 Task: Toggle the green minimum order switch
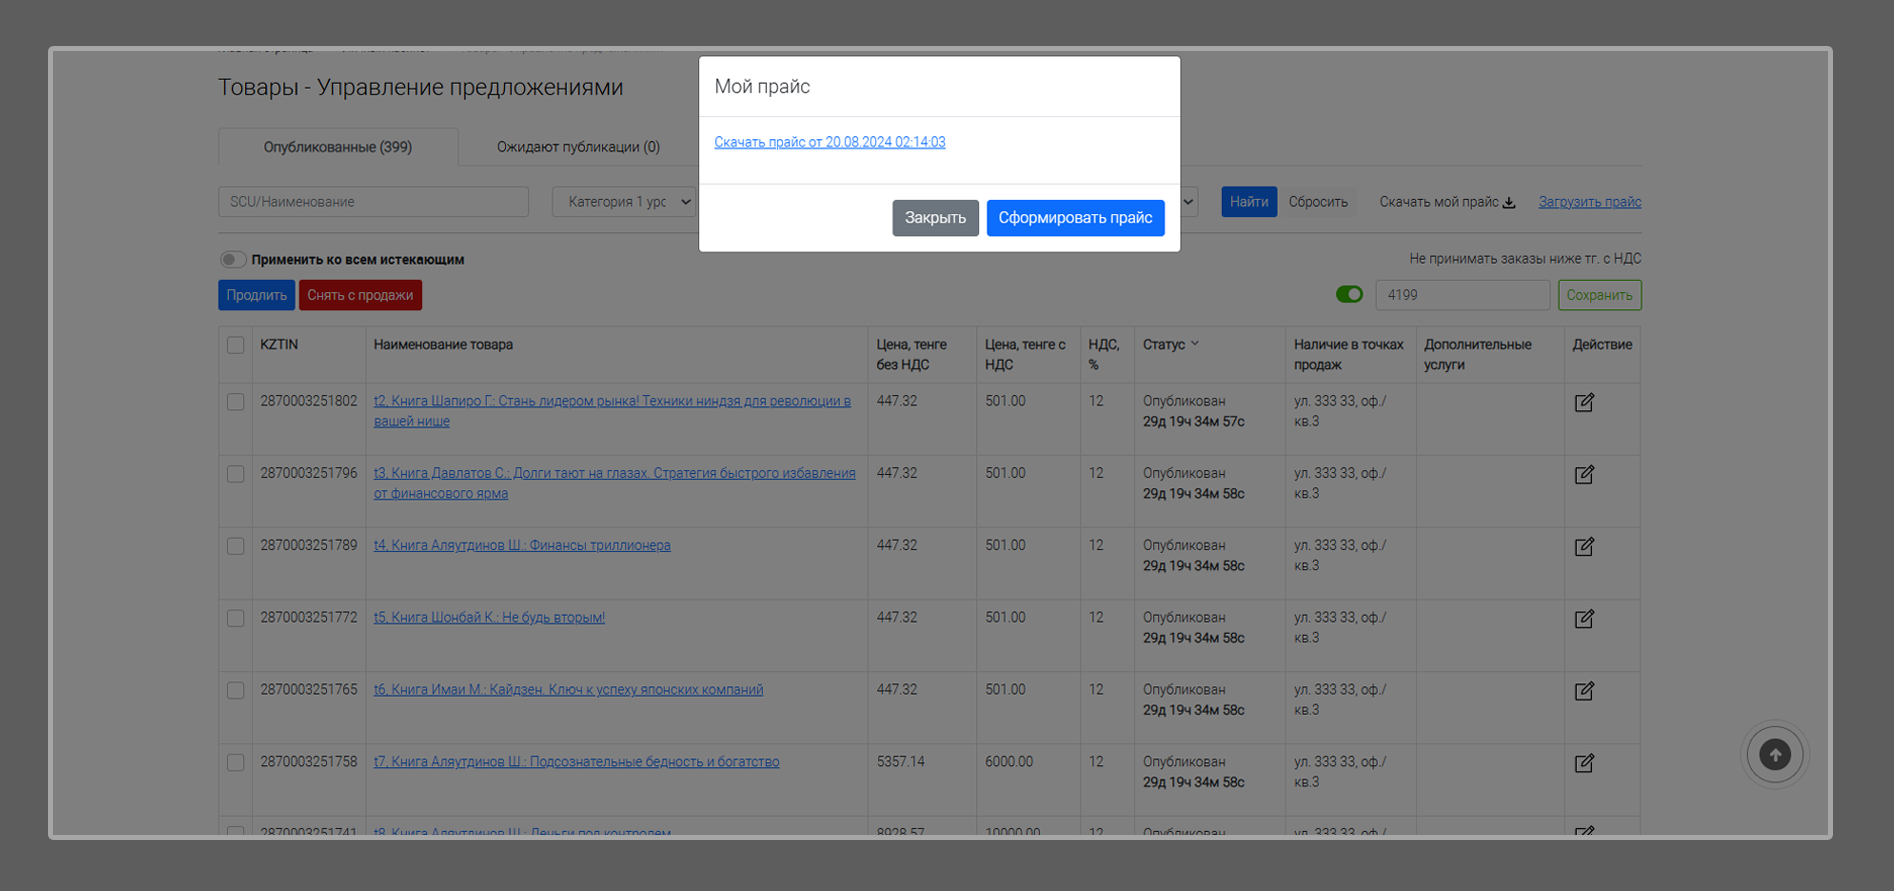pyautogui.click(x=1349, y=295)
